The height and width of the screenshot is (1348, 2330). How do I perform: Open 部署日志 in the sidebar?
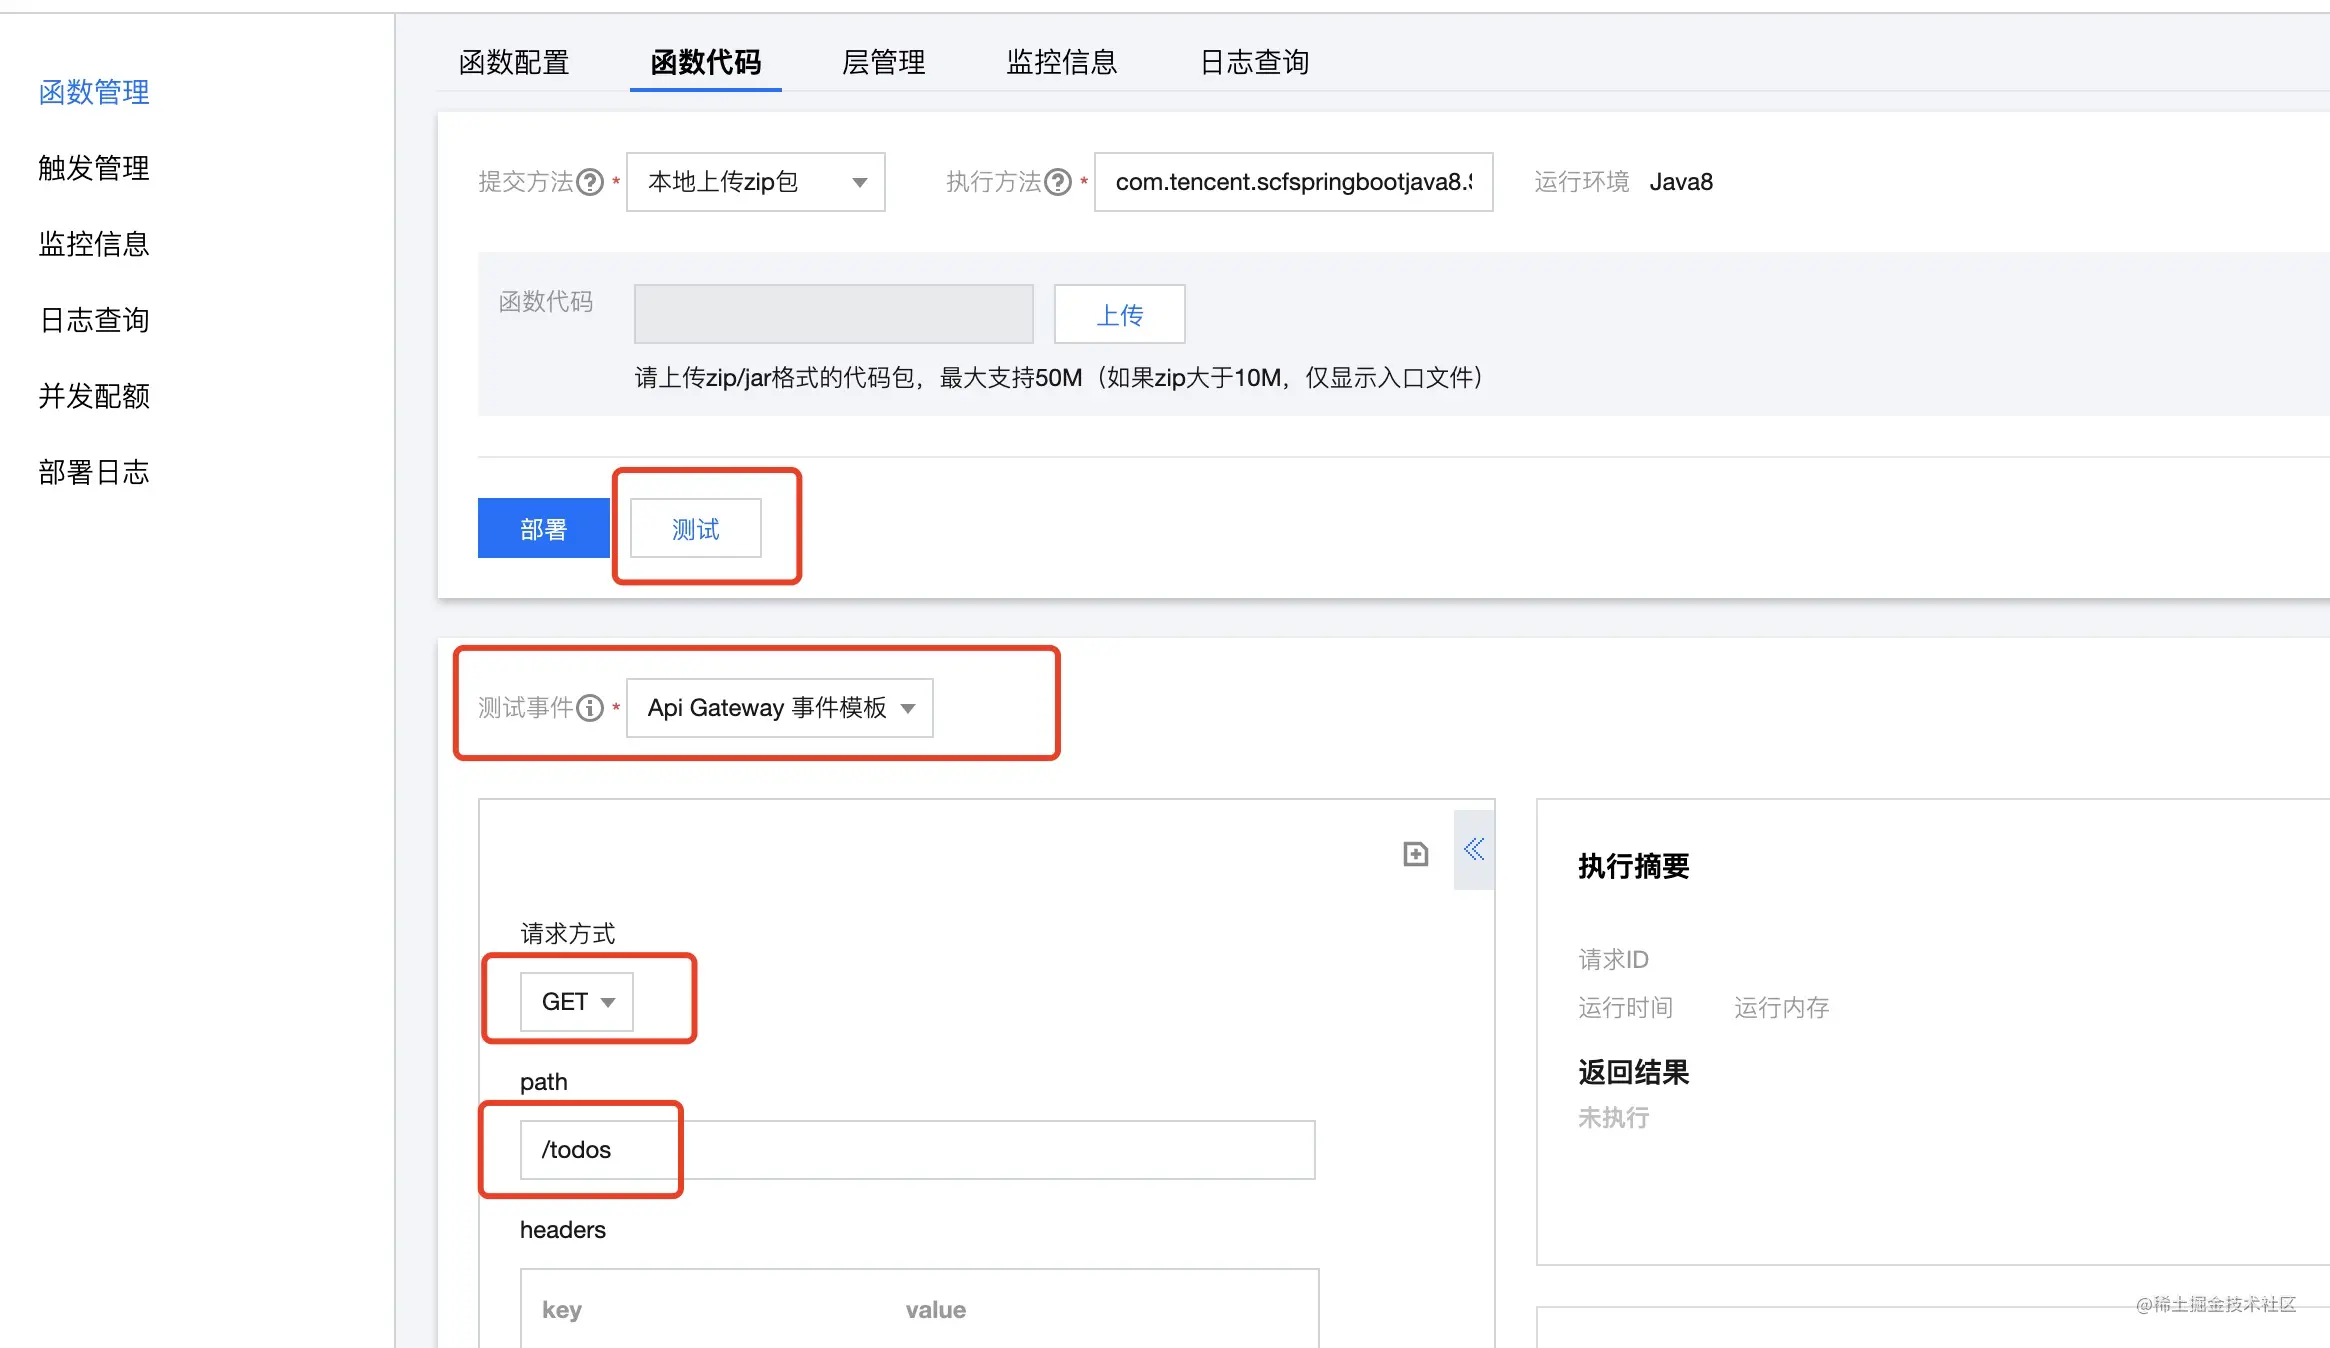tap(94, 472)
